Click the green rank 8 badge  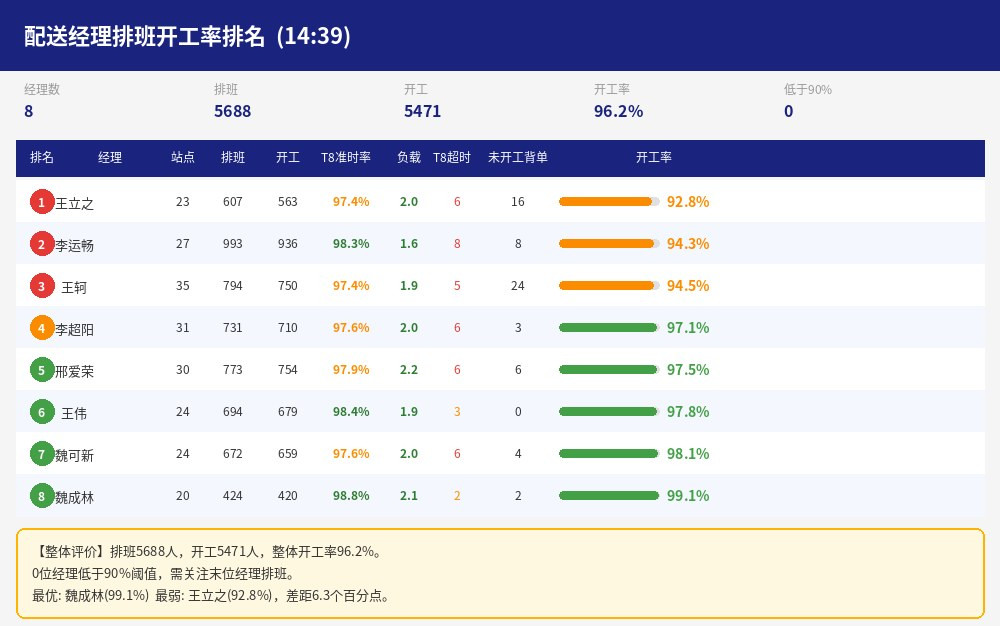[41, 497]
